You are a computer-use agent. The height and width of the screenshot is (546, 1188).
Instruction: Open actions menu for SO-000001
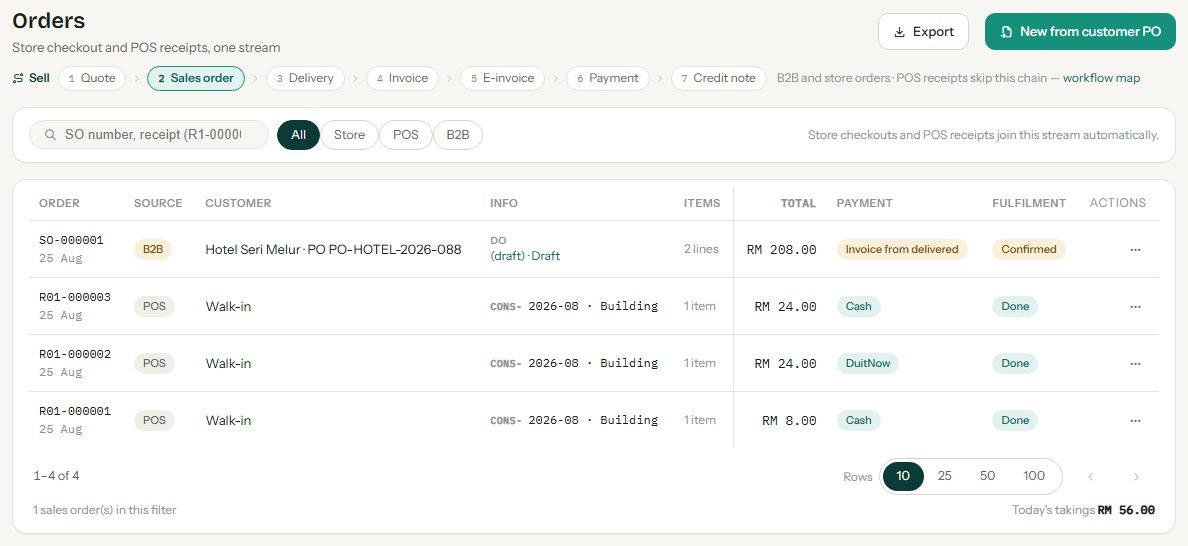[x=1135, y=249]
